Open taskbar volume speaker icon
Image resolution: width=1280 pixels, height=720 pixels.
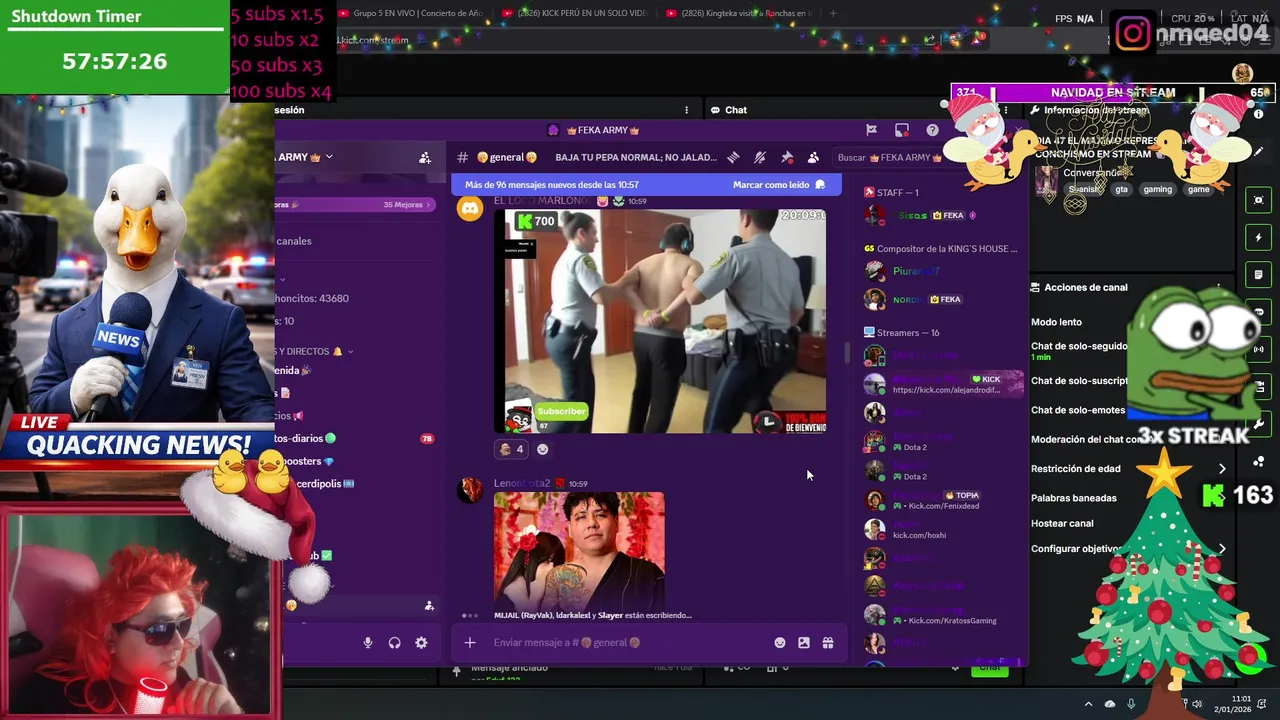[1196, 704]
